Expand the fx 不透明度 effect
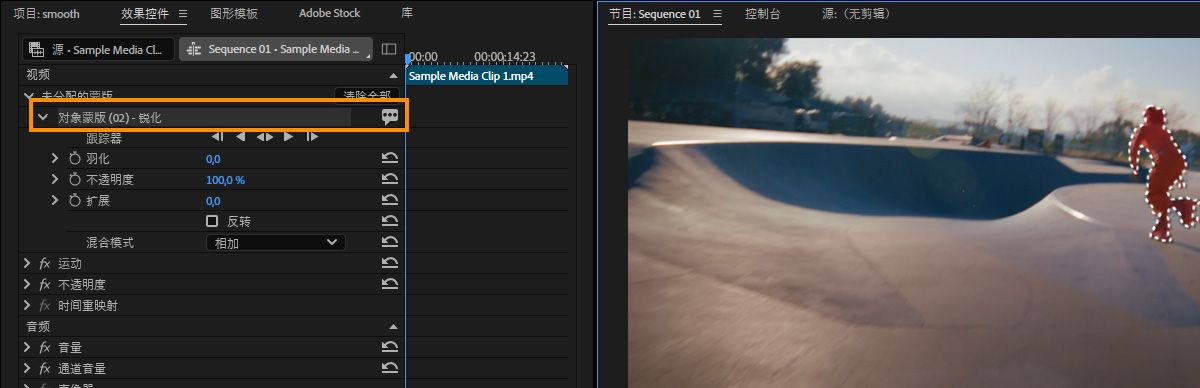Screen dimensions: 1200x388 (27, 284)
